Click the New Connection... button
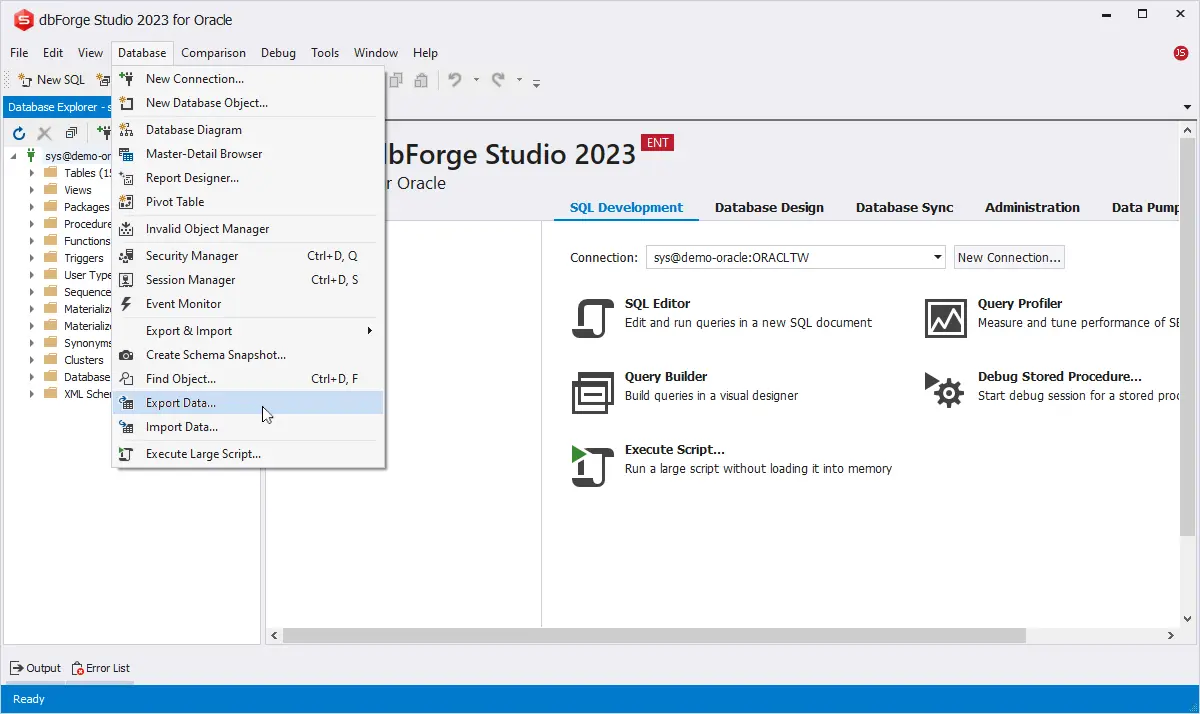The image size is (1200, 714). [x=1008, y=257]
